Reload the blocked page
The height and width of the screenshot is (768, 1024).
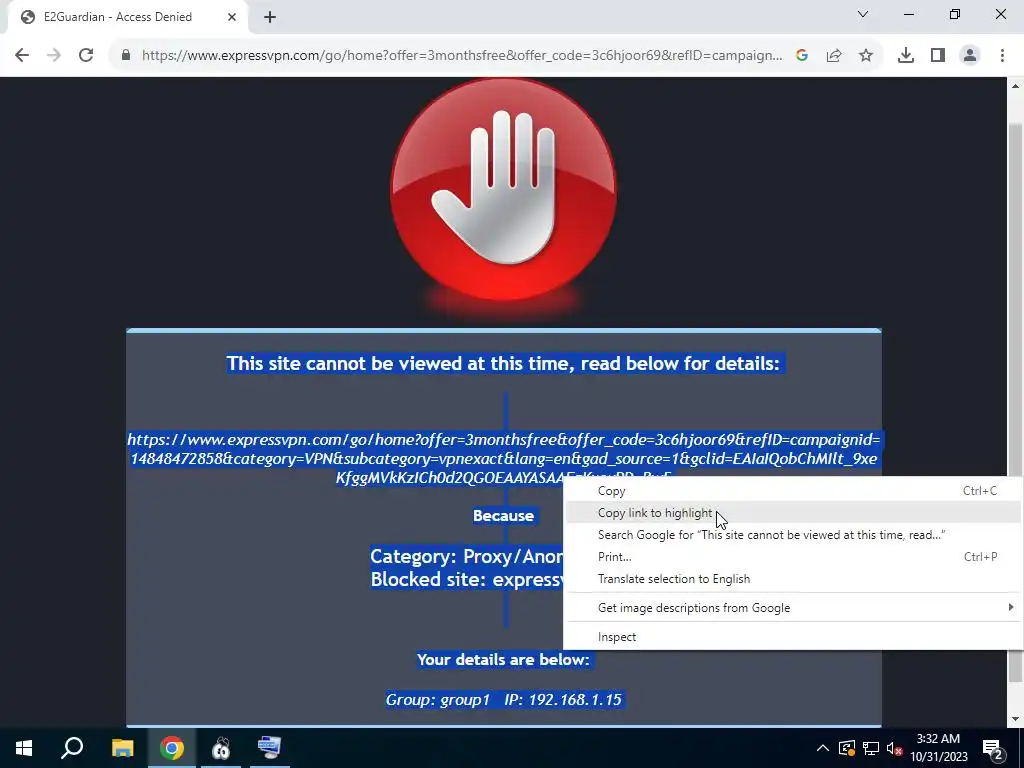click(x=86, y=56)
